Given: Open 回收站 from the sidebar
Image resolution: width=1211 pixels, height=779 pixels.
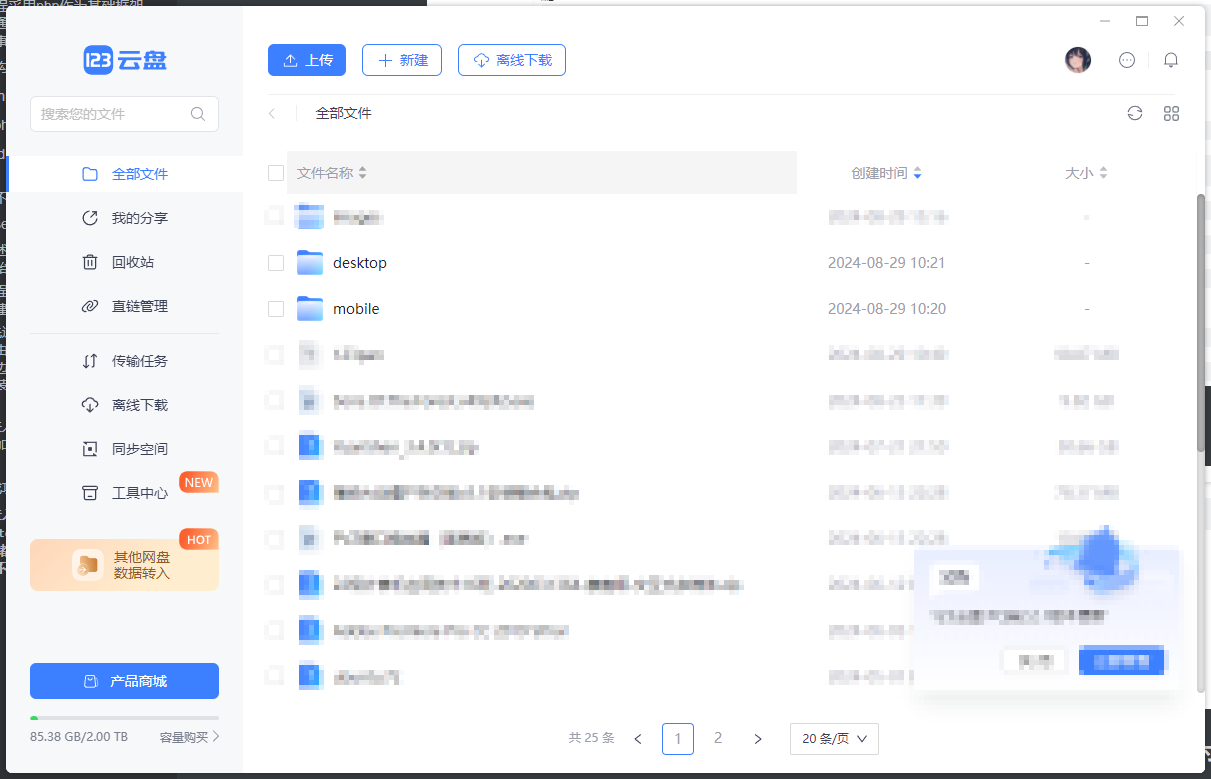Looking at the screenshot, I should point(124,261).
